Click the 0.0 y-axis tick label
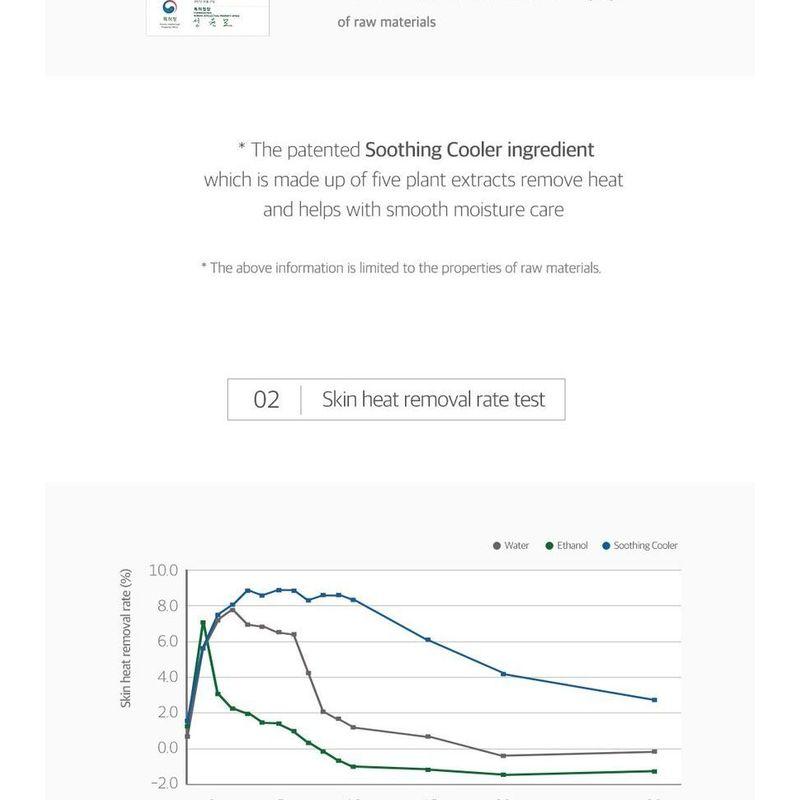This screenshot has width=800, height=800. [x=167, y=748]
